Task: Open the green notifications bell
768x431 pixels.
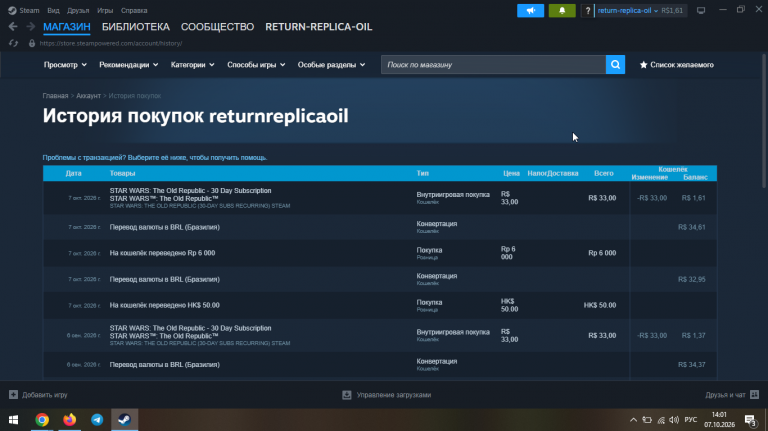Action: coord(562,10)
